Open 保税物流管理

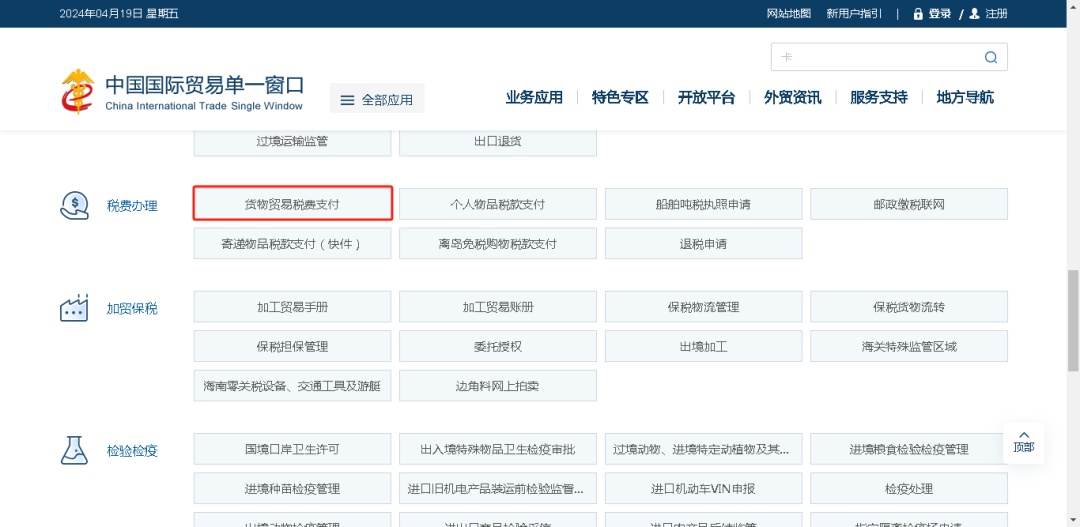tap(703, 307)
